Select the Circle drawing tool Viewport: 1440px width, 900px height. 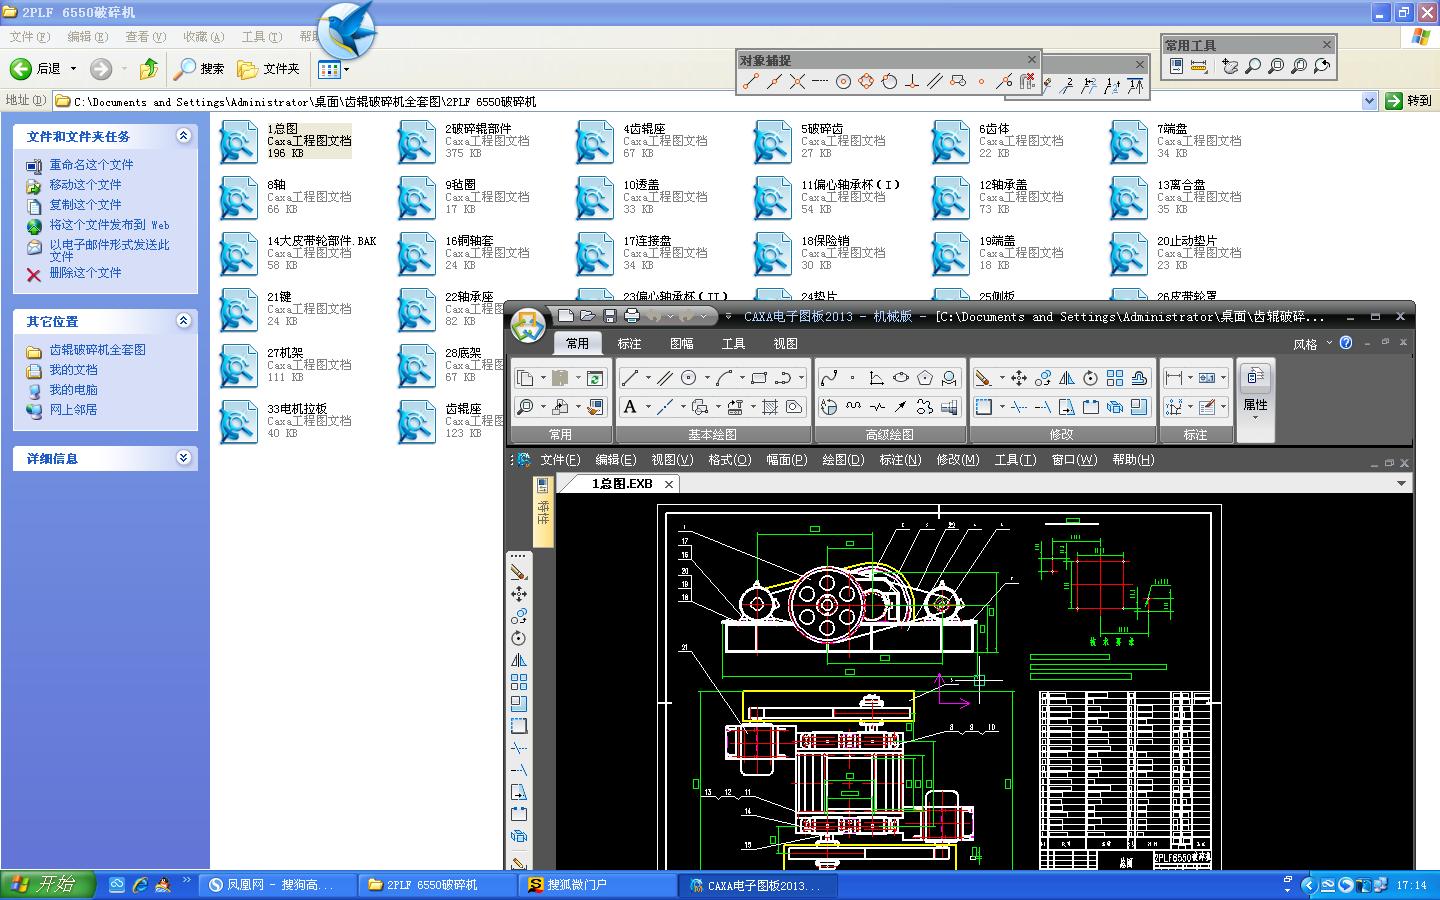click(689, 378)
